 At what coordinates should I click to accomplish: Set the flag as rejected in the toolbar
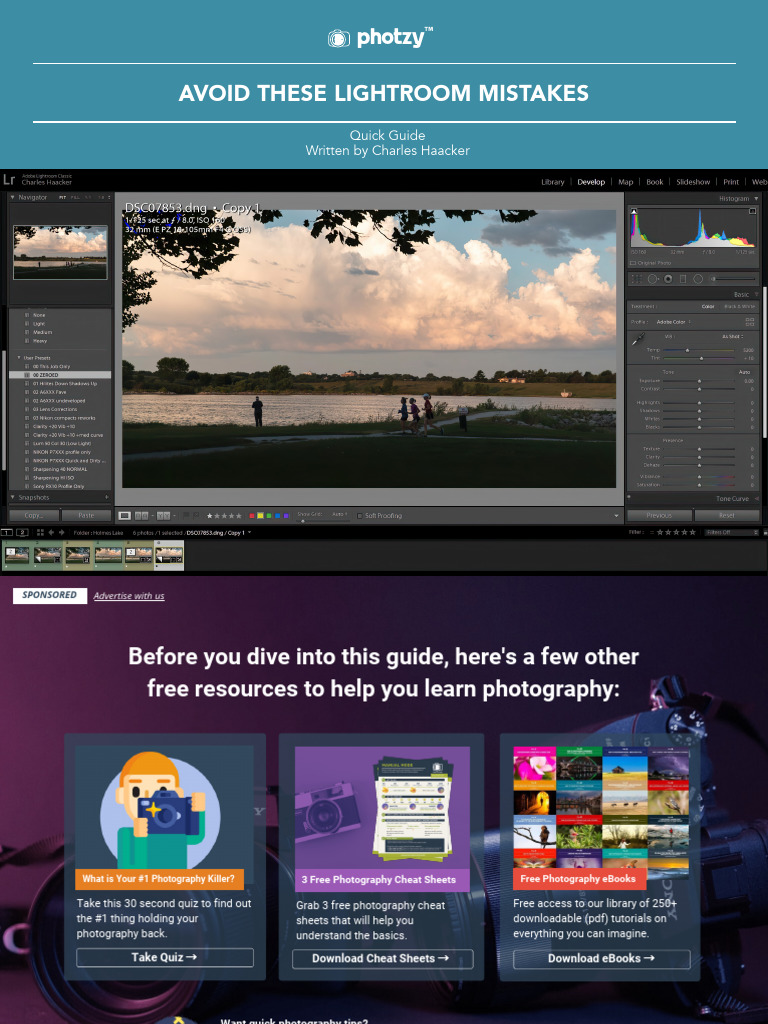click(197, 515)
